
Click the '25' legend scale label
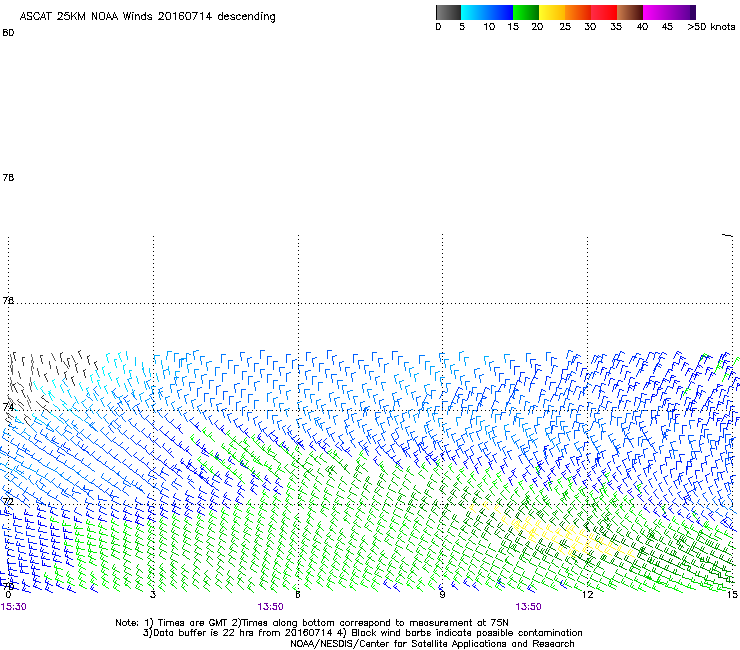(x=565, y=27)
